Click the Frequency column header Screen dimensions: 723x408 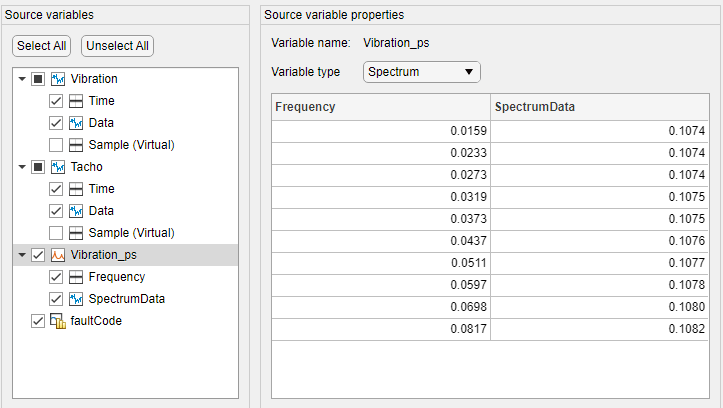(x=381, y=107)
